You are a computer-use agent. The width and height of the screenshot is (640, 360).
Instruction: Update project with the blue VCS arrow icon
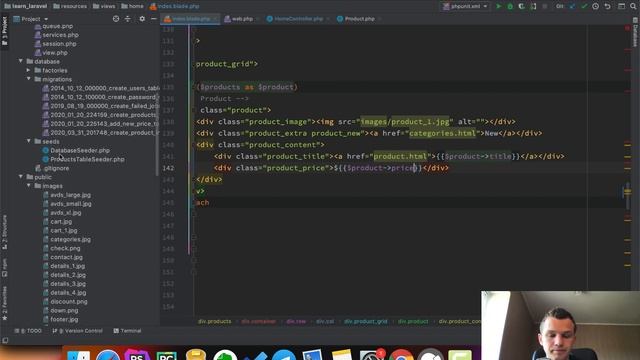(572, 7)
